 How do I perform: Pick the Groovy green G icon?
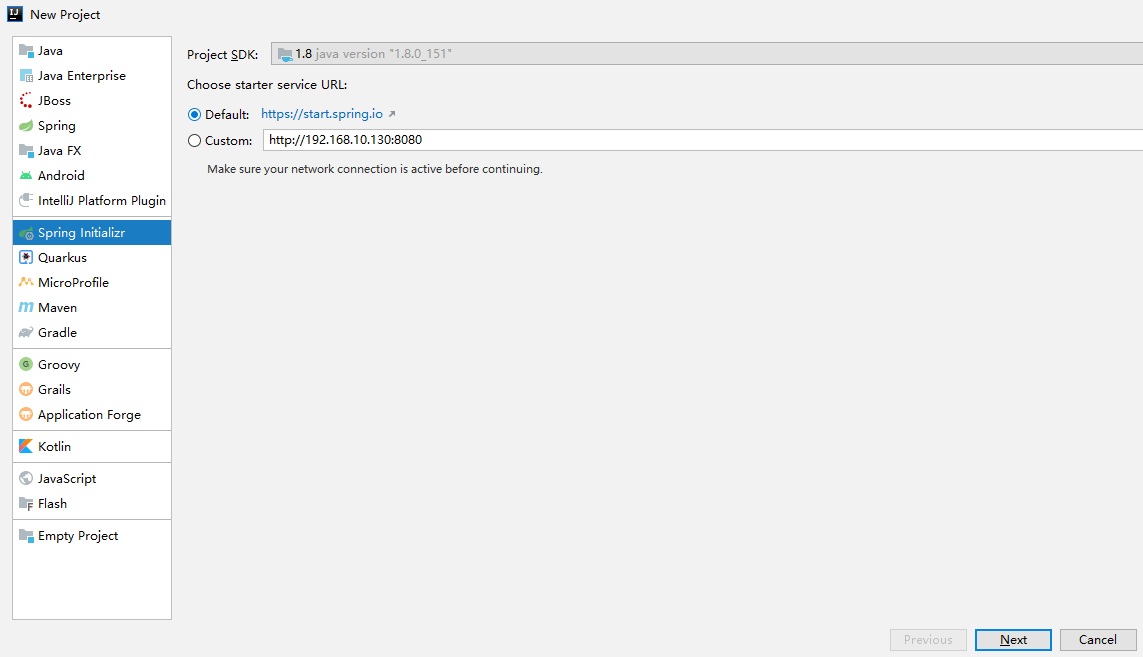(x=26, y=364)
